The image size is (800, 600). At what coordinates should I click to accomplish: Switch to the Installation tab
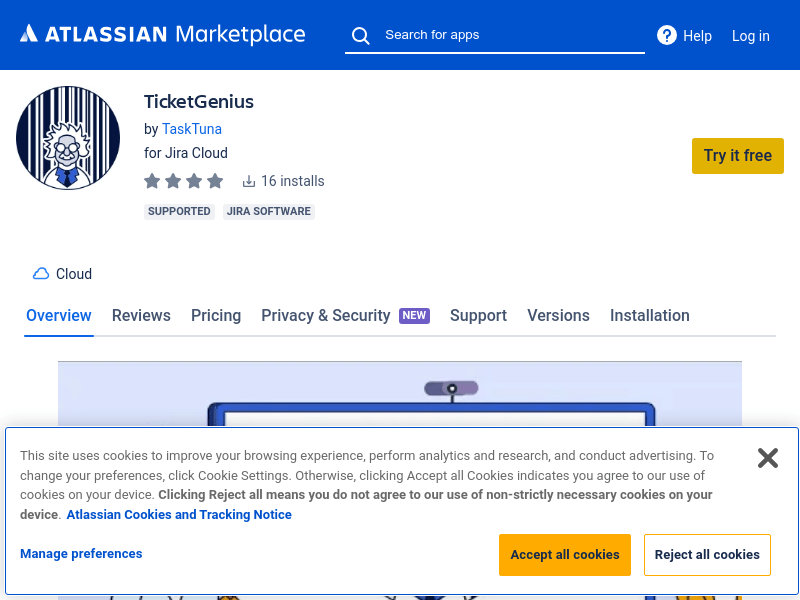(x=649, y=315)
